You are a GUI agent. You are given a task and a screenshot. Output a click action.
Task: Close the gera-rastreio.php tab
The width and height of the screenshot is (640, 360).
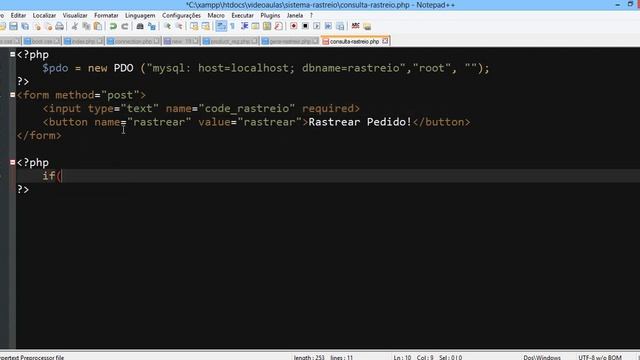(315, 41)
